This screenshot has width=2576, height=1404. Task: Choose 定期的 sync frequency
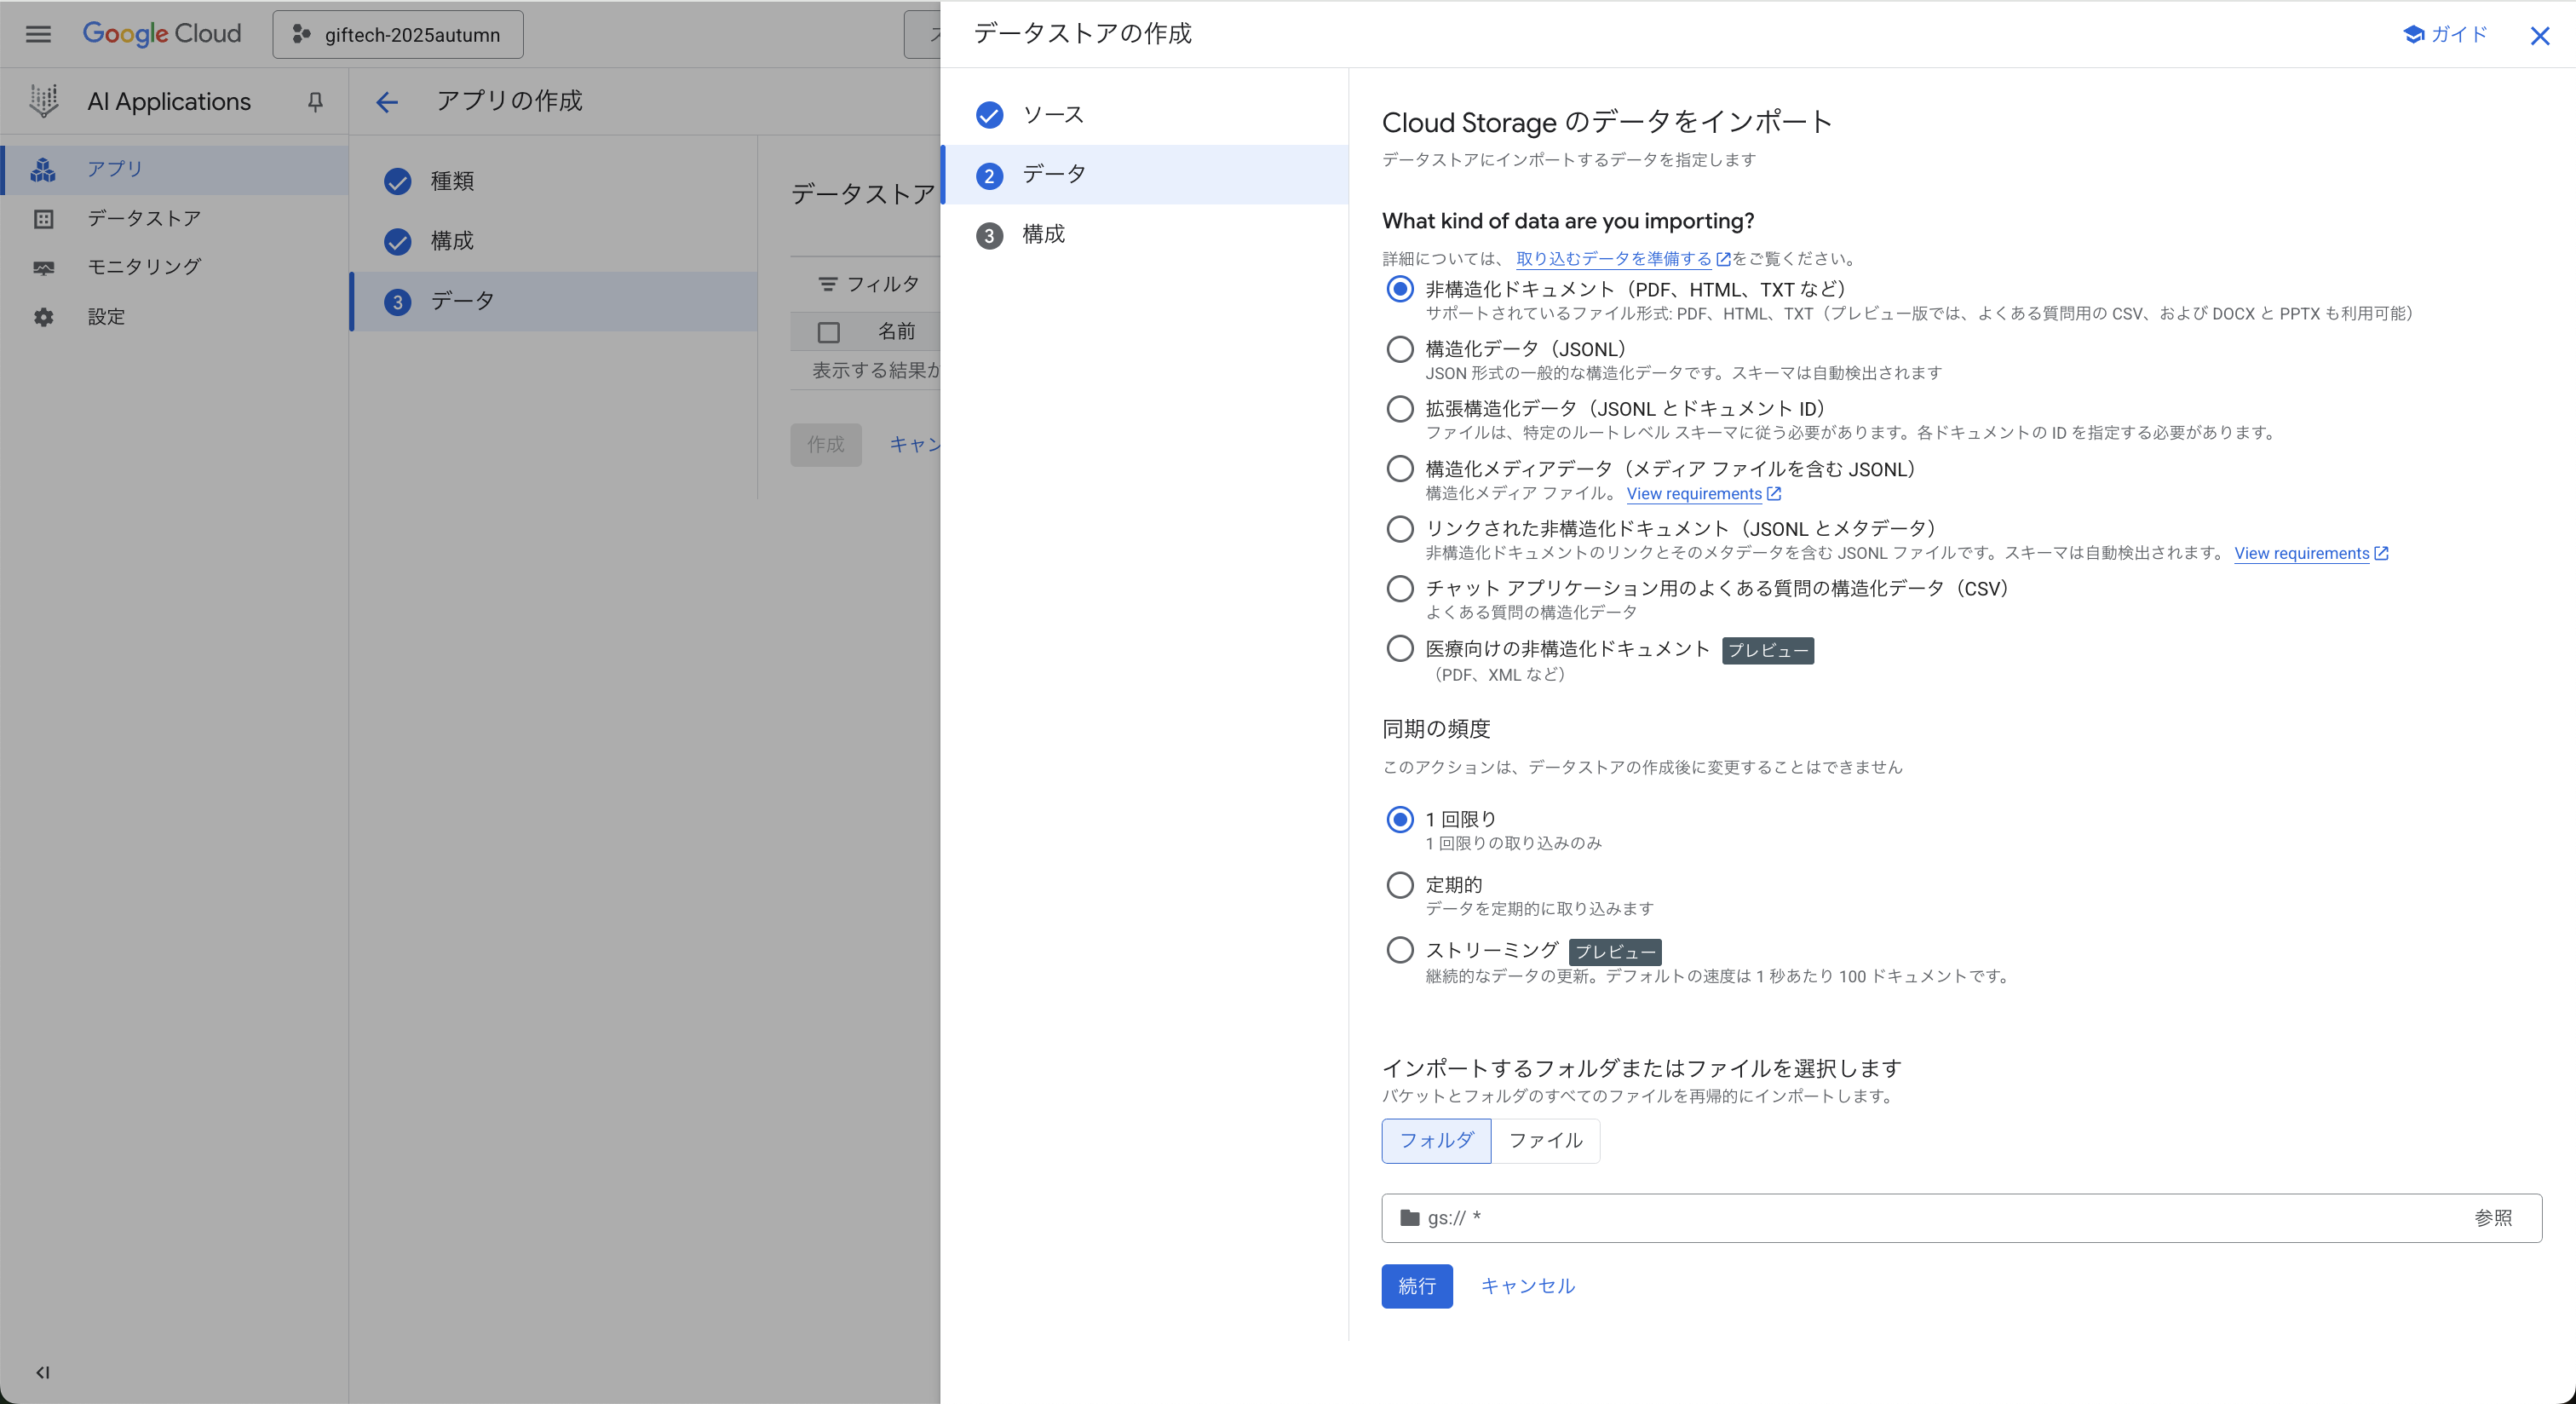click(1400, 885)
